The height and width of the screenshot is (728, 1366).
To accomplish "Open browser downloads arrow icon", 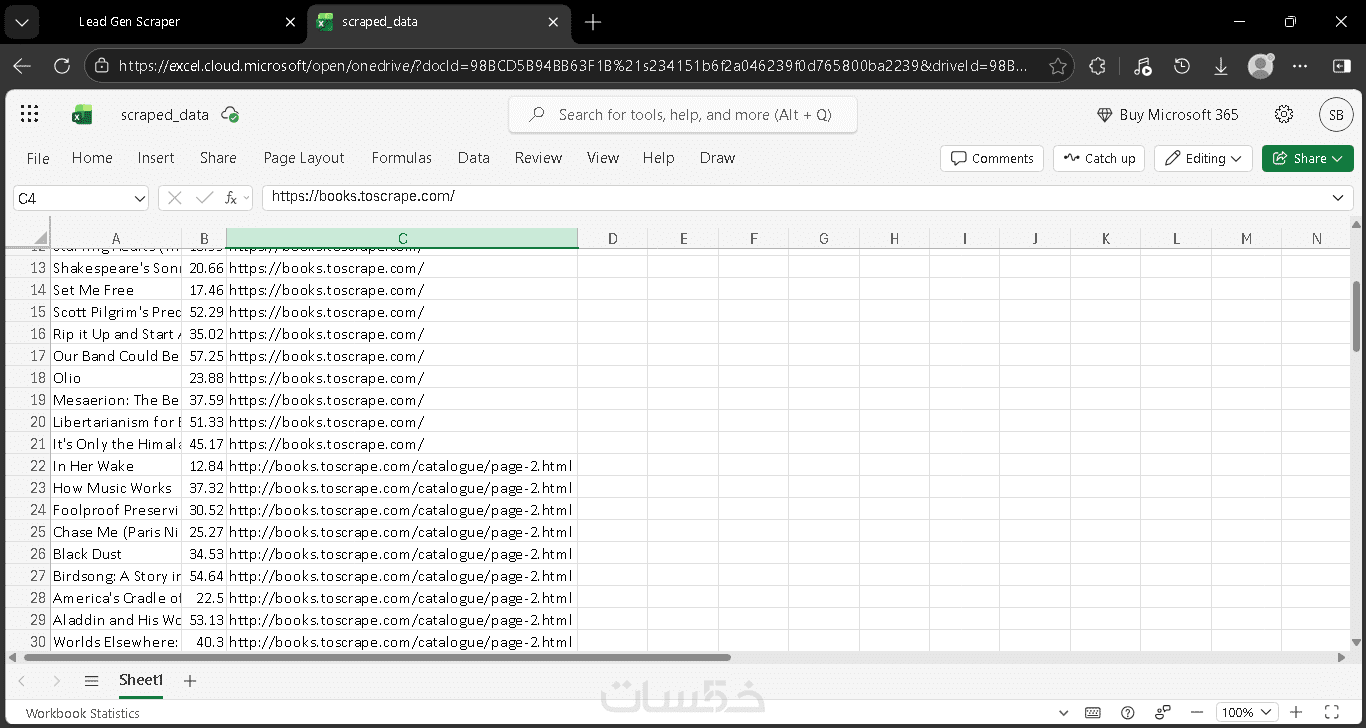I will click(x=1221, y=66).
